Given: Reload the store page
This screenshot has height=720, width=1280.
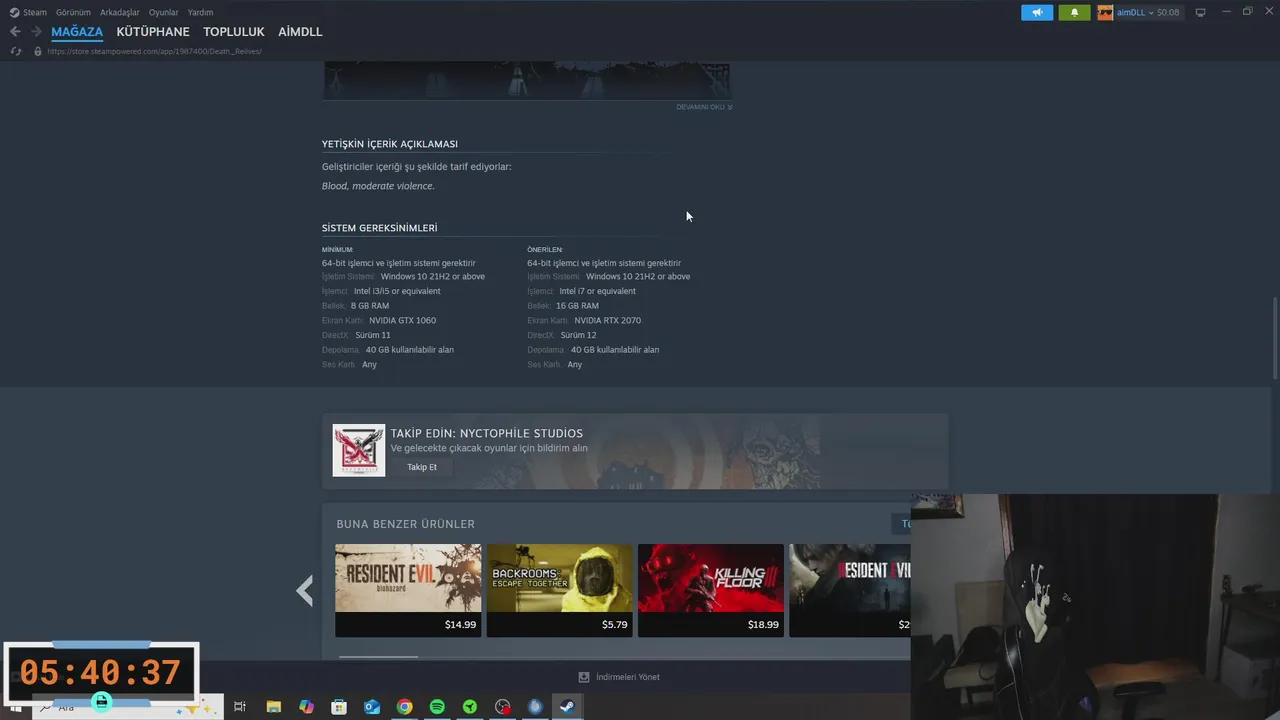Looking at the screenshot, I should (x=15, y=51).
